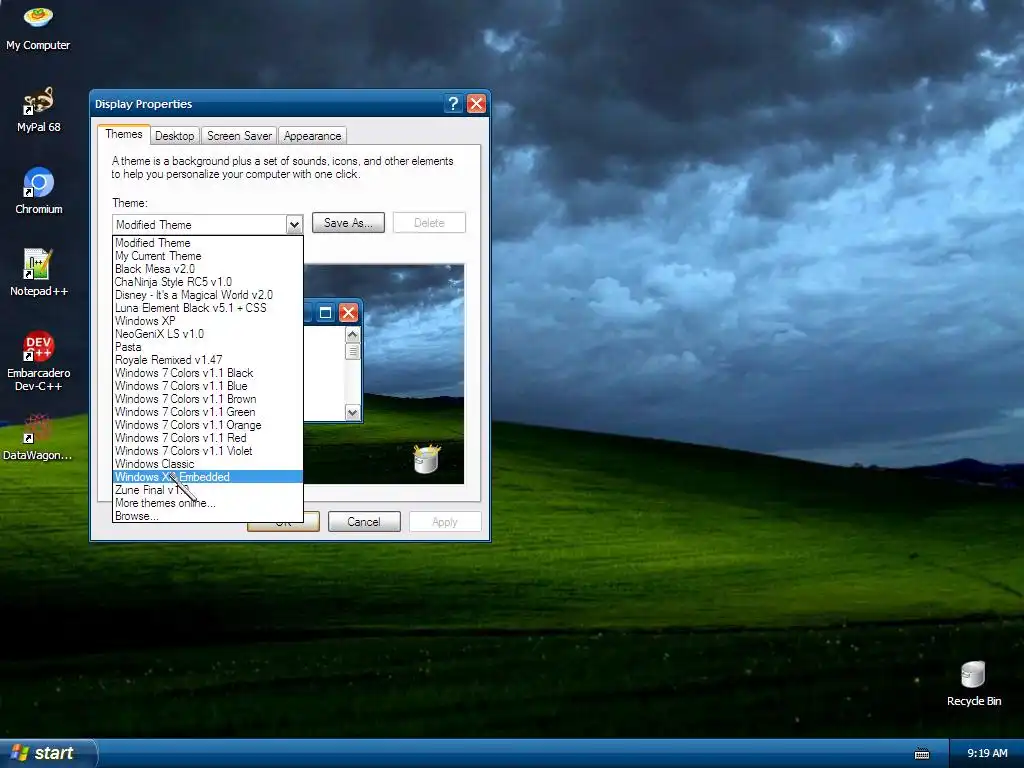The width and height of the screenshot is (1024, 768).
Task: Select Windows 7 Colors v1.1 Orange
Action: click(x=208, y=425)
